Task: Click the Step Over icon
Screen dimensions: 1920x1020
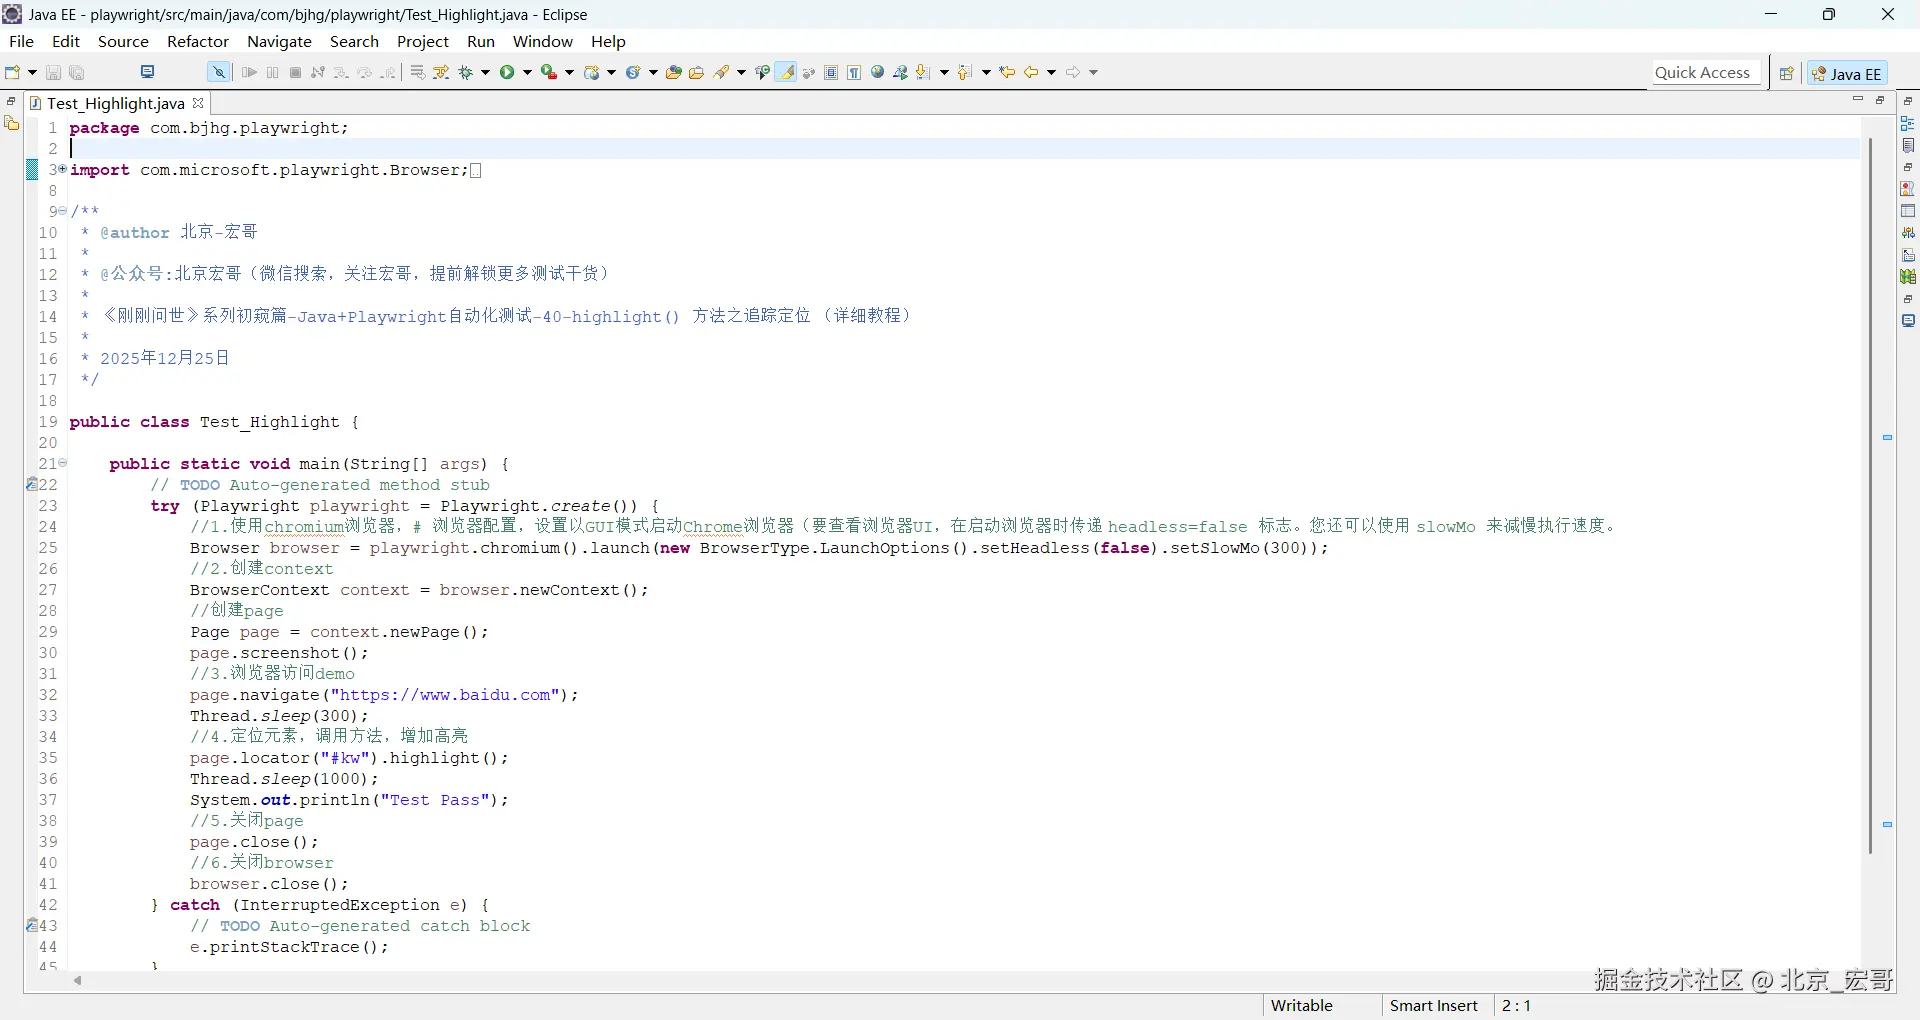Action: [x=365, y=72]
